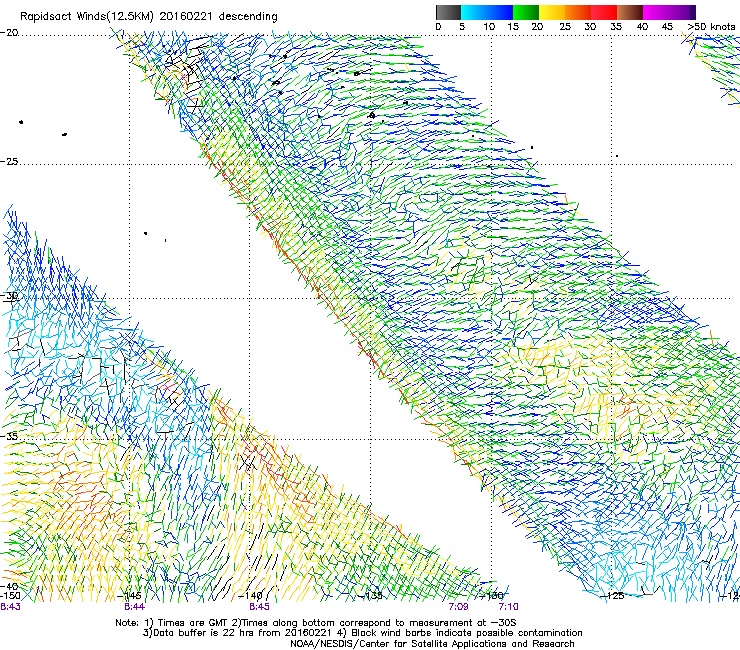Click the '-25' latitude label
Image resolution: width=740 pixels, height=650 pixels.
pos(9,161)
